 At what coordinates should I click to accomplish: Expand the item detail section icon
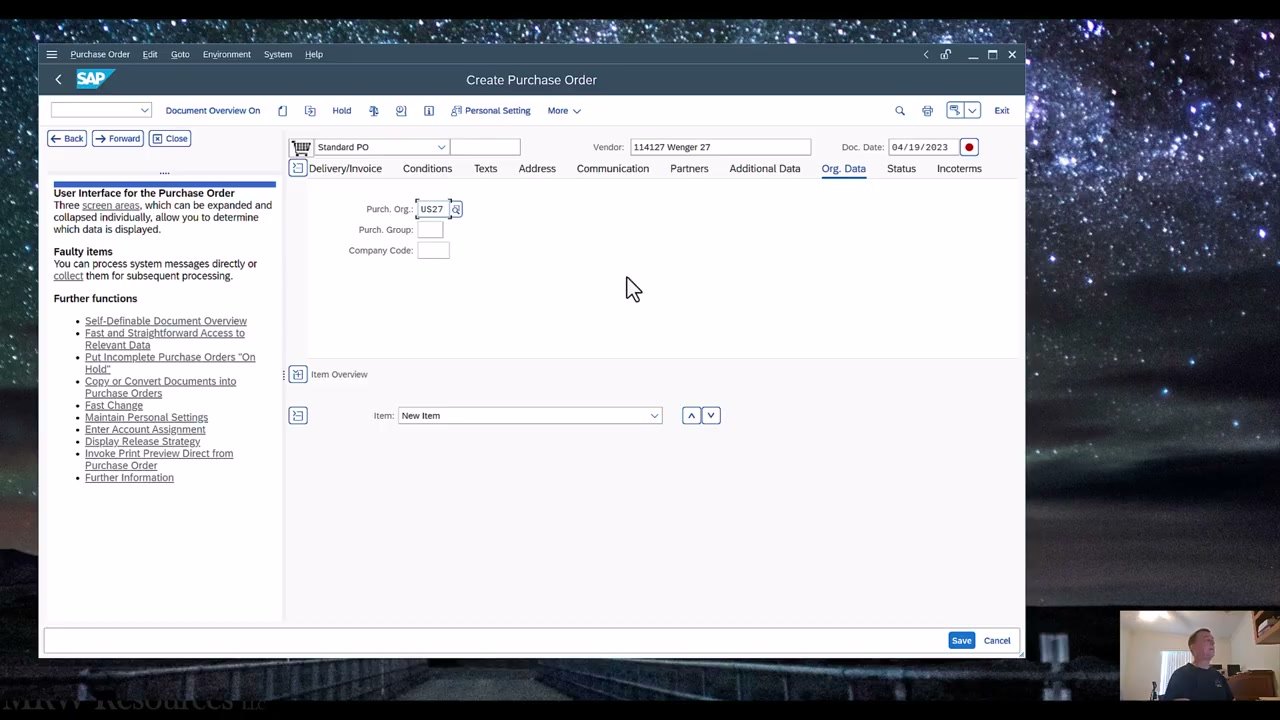298,415
